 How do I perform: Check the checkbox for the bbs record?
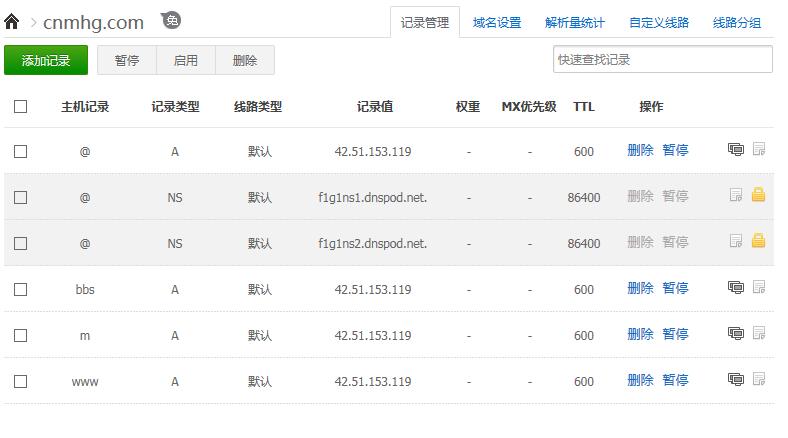click(21, 290)
